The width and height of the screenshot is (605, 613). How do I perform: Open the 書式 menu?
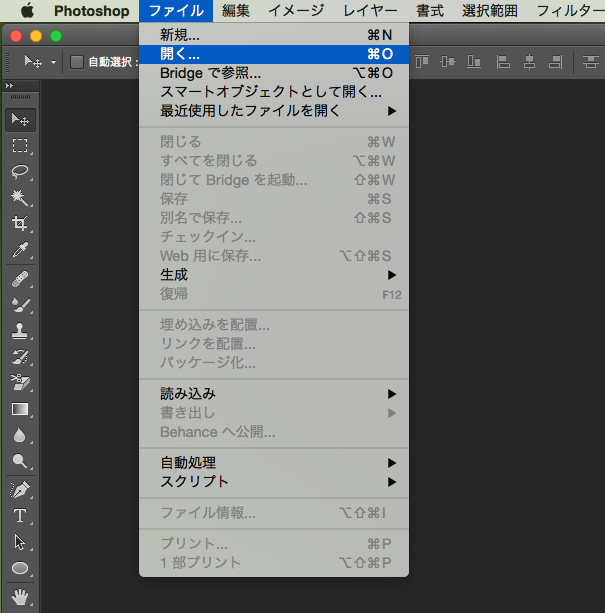point(430,11)
